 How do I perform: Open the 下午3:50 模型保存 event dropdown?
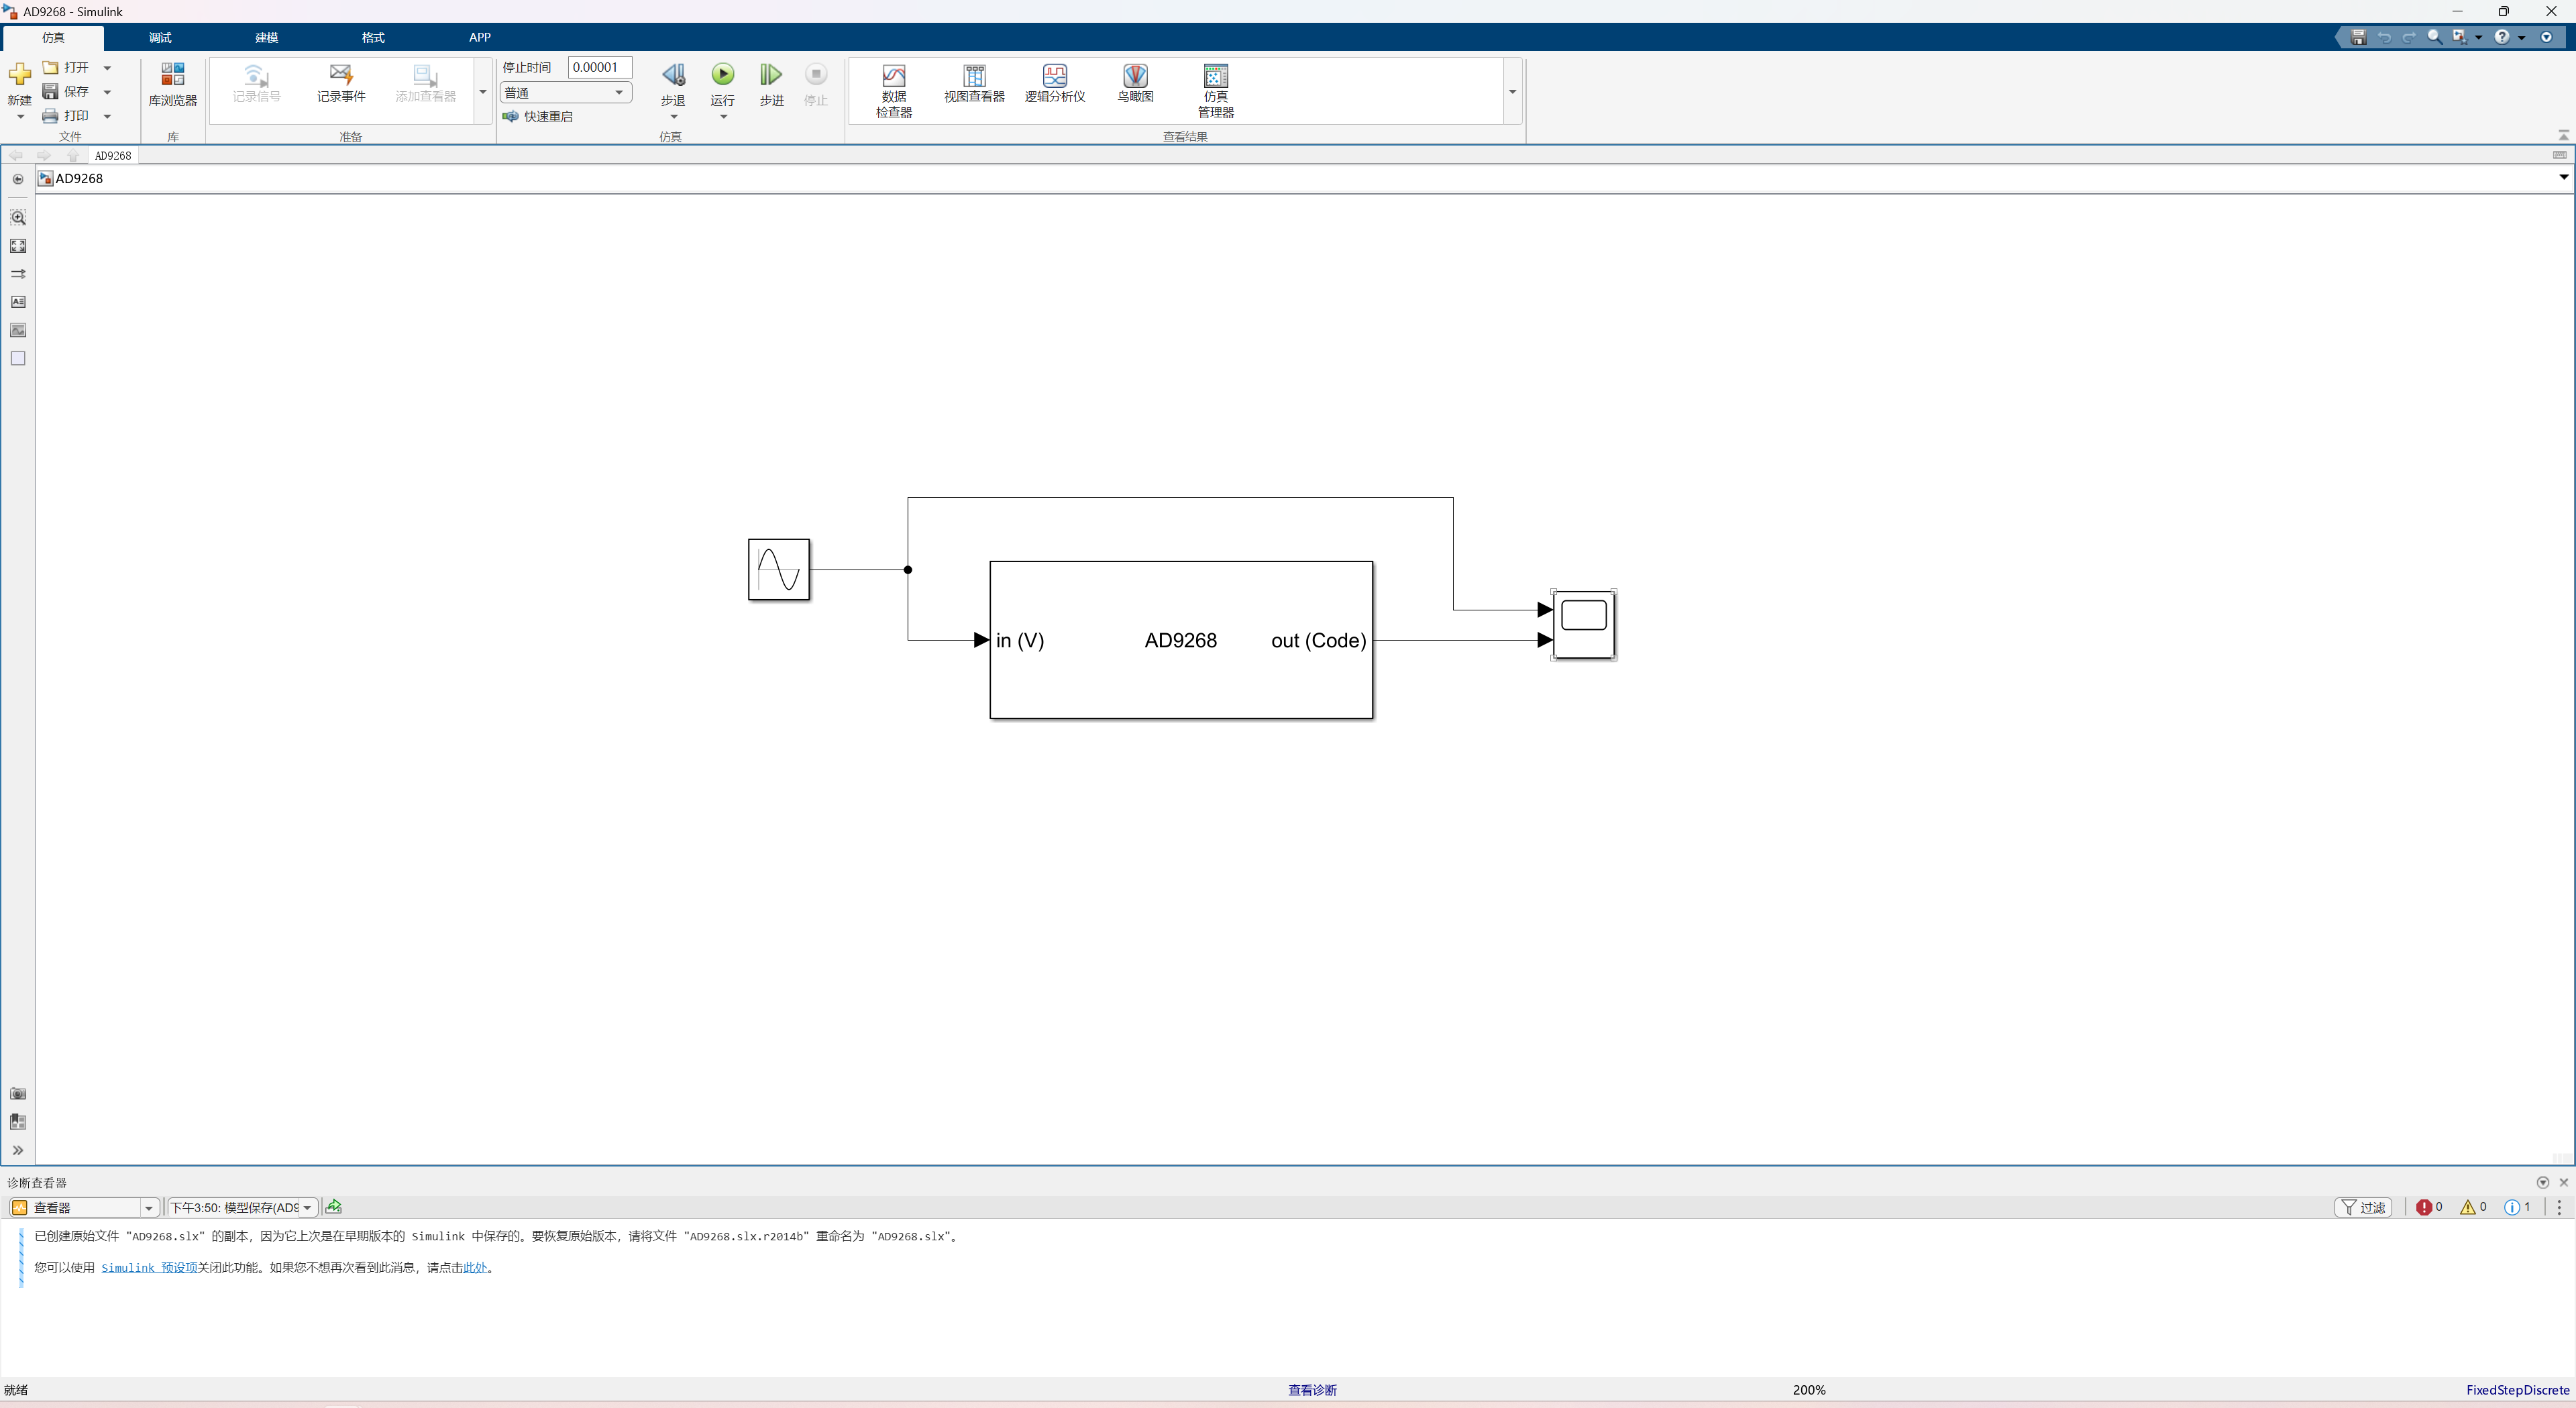(x=243, y=1208)
